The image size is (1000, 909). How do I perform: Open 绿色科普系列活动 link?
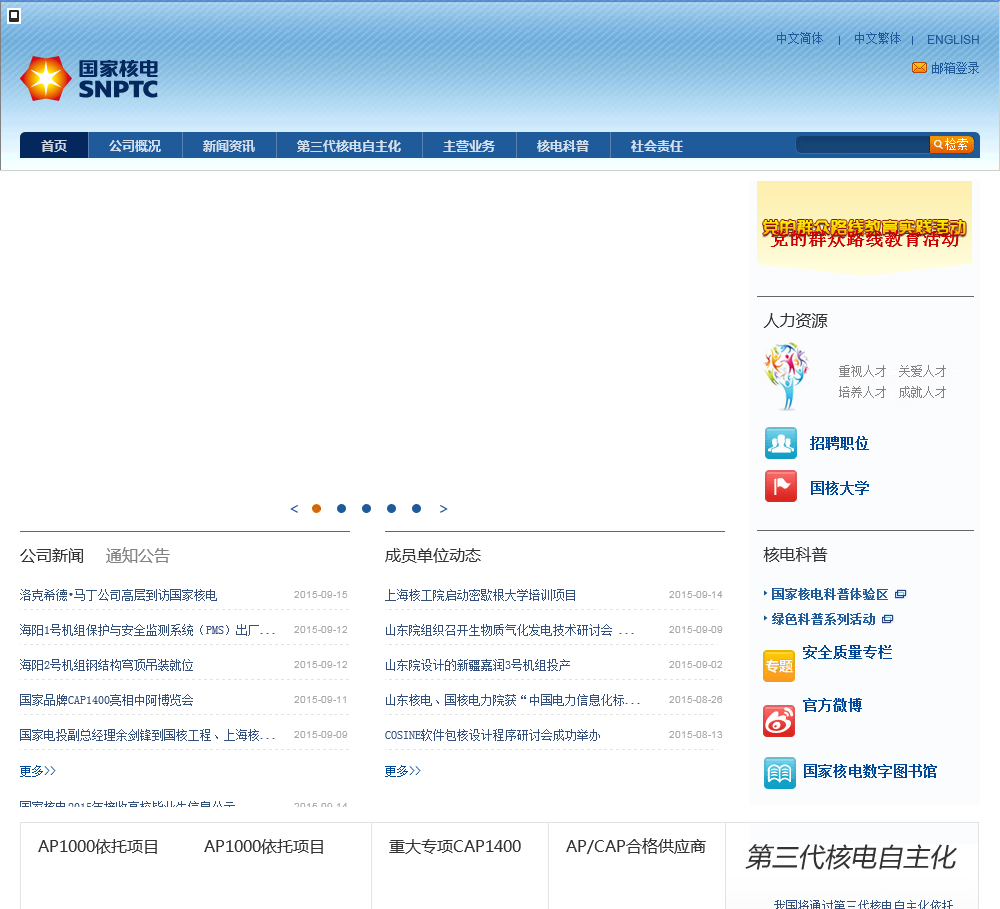tap(823, 619)
